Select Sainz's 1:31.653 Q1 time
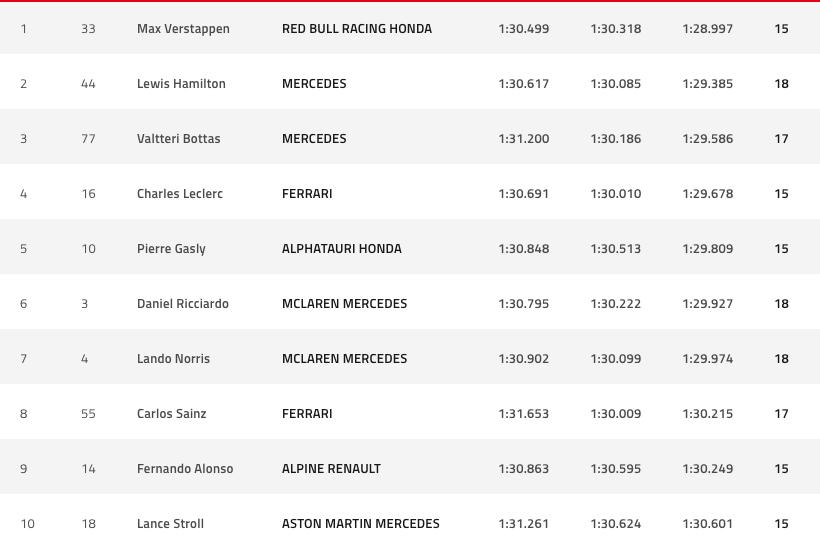The image size is (820, 548). click(x=523, y=414)
